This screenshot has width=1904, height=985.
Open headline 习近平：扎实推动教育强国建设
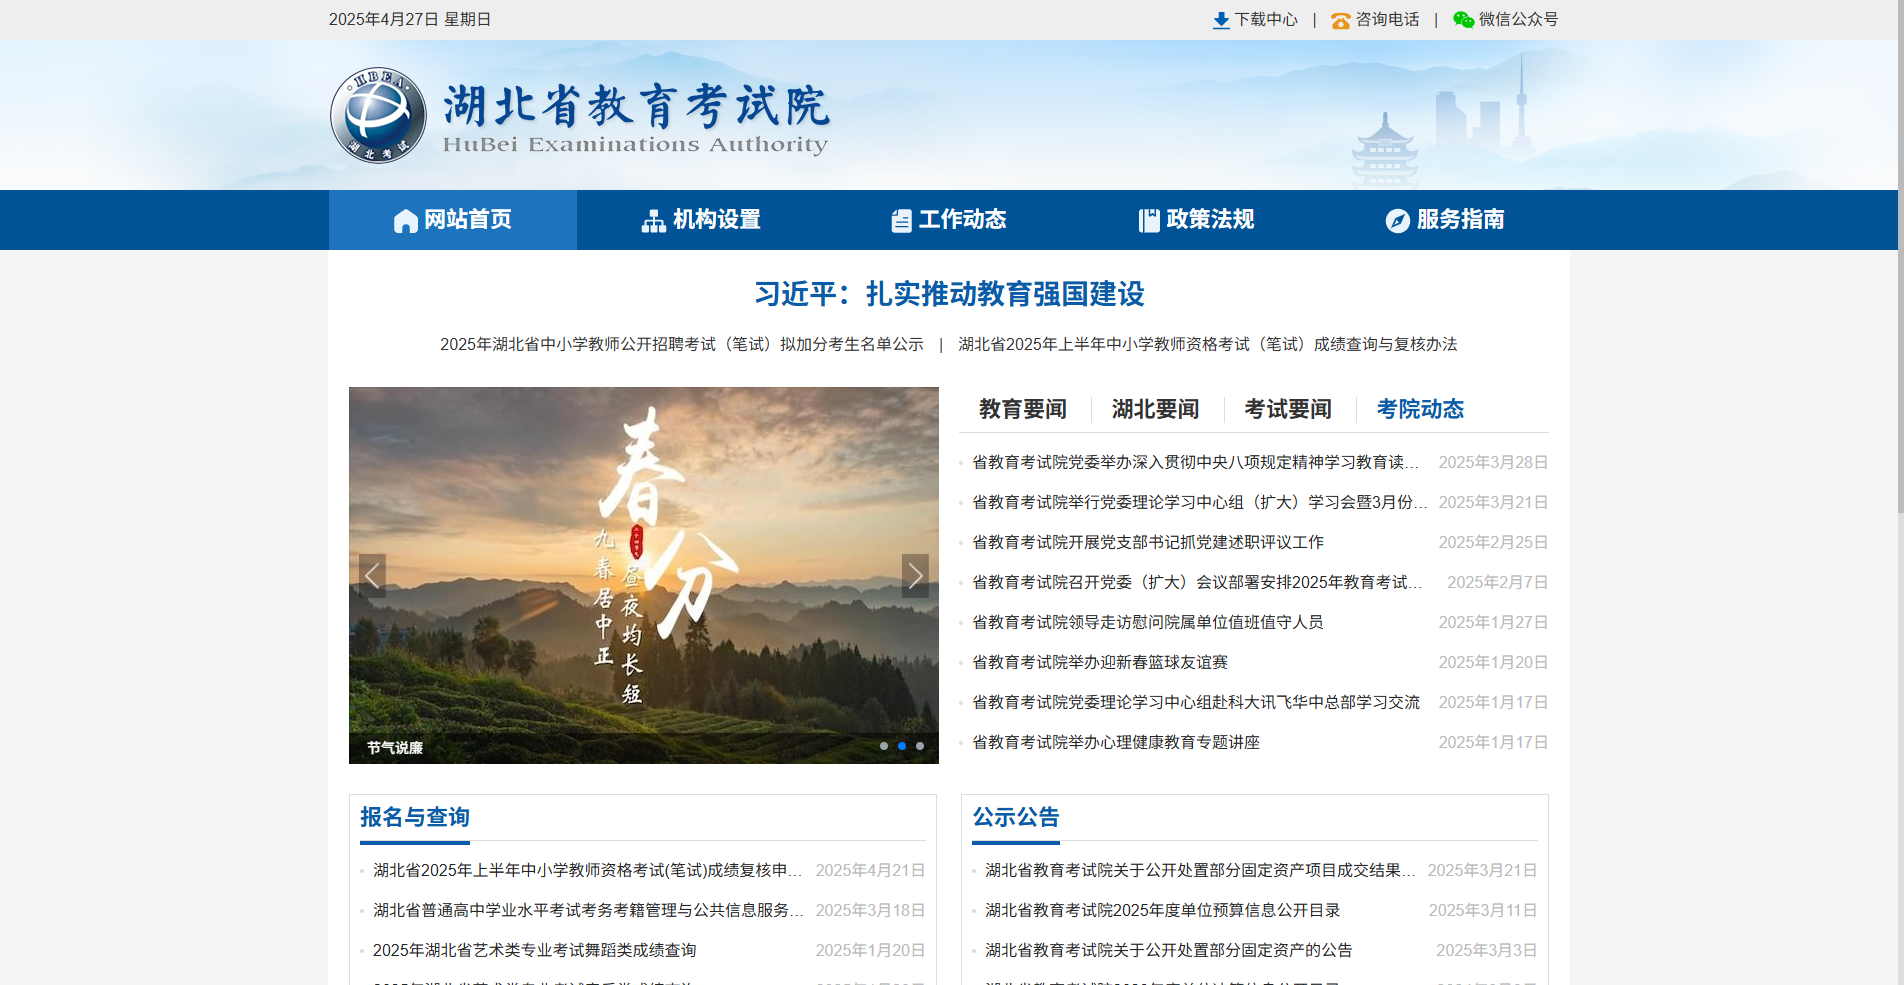[952, 295]
